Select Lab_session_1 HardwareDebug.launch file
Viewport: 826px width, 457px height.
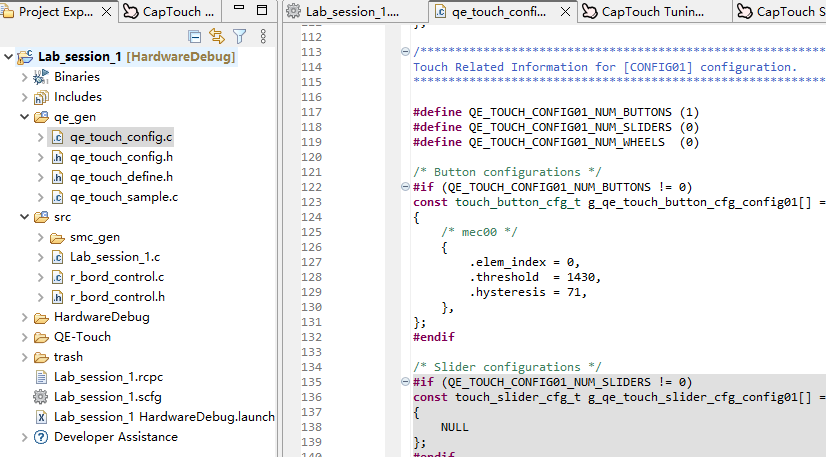click(x=164, y=417)
